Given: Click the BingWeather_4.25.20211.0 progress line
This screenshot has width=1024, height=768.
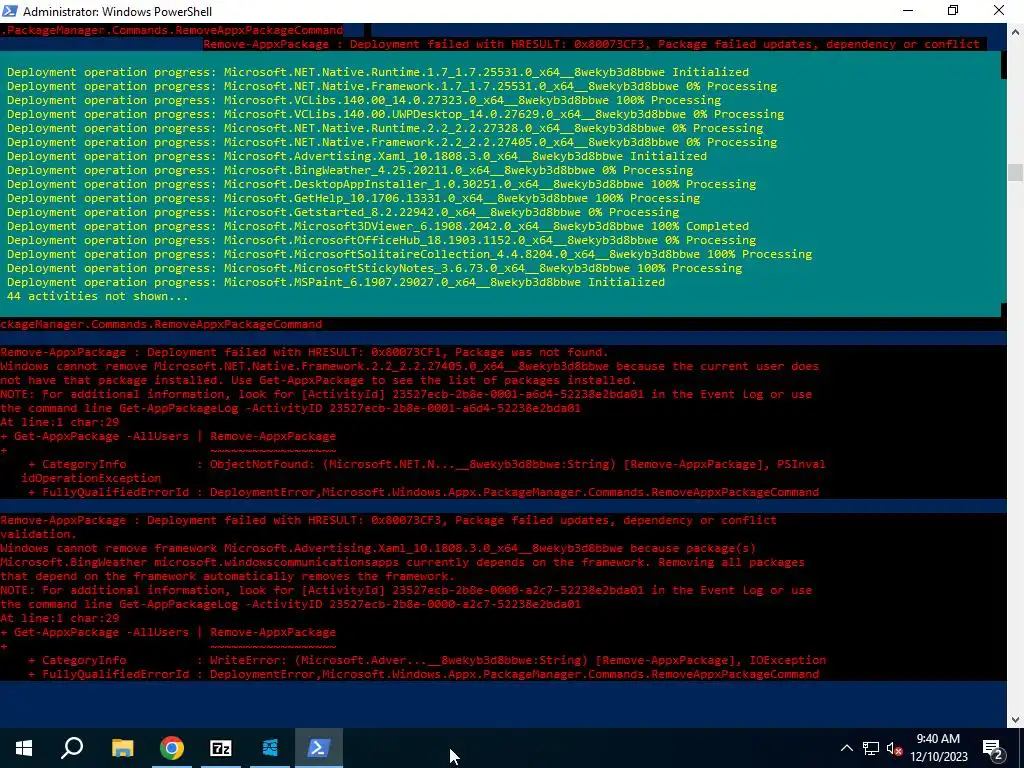Looking at the screenshot, I should point(350,170).
